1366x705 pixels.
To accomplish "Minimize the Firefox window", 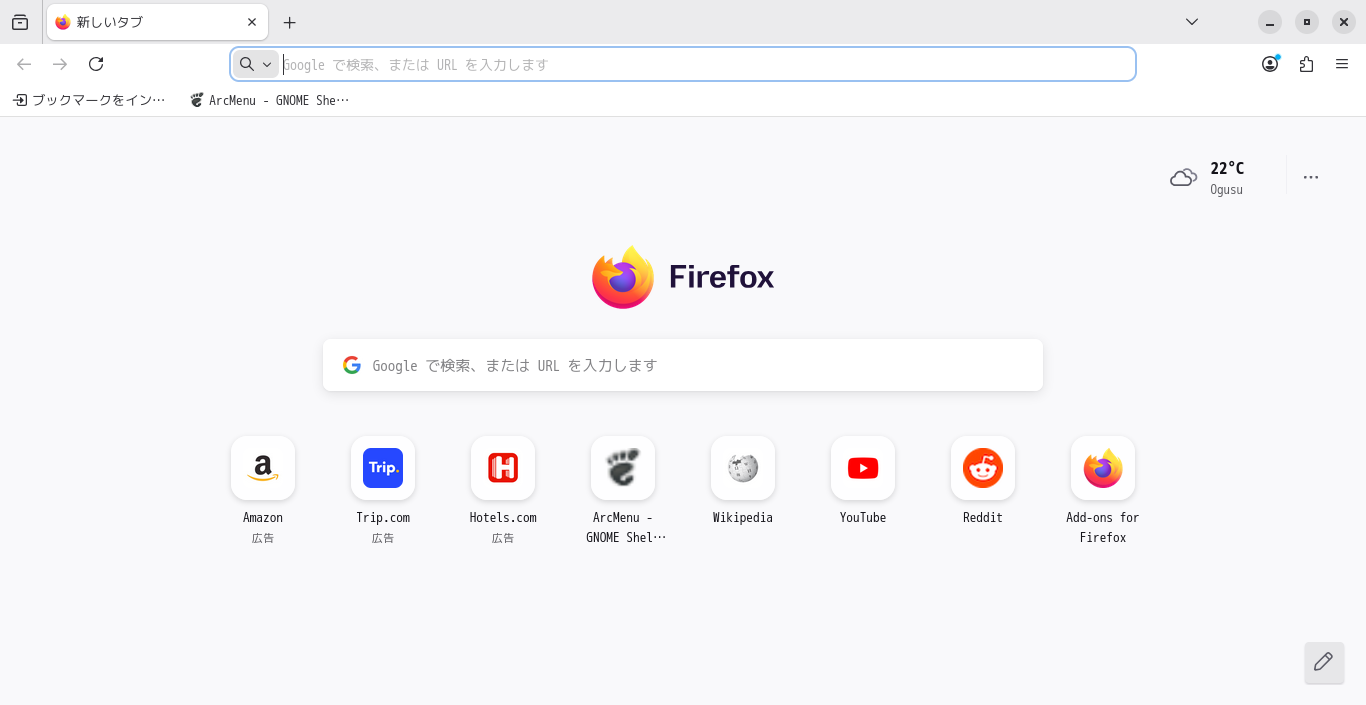I will (1270, 22).
